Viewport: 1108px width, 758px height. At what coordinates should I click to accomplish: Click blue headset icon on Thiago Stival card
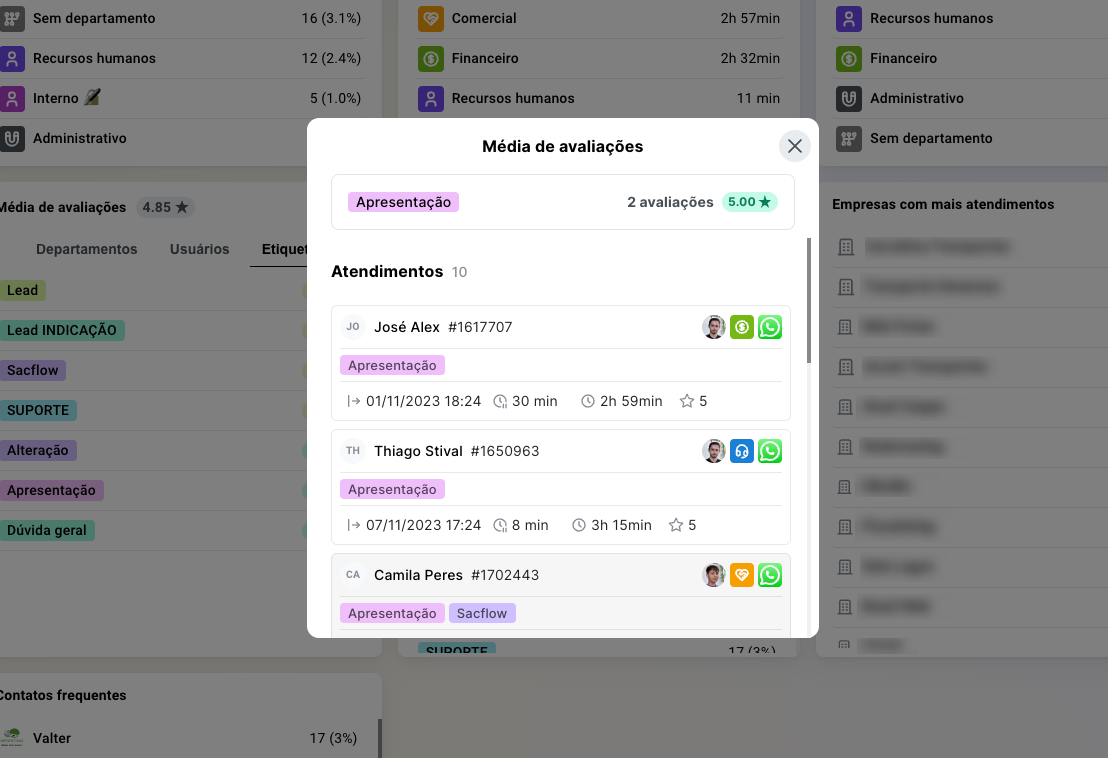tap(741, 451)
